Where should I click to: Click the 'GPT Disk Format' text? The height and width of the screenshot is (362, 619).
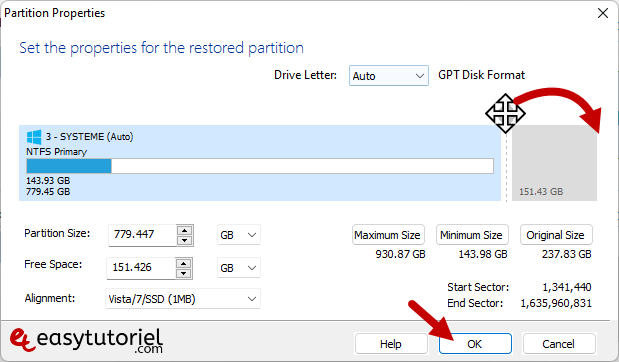coord(482,75)
